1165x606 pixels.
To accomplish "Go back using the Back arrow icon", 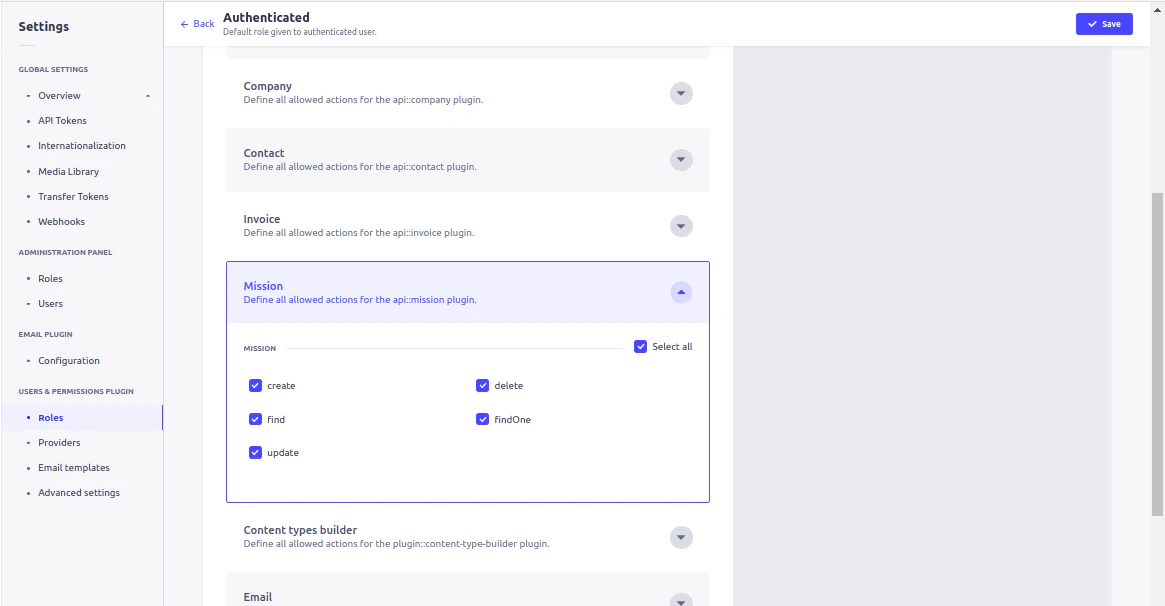I will (196, 23).
